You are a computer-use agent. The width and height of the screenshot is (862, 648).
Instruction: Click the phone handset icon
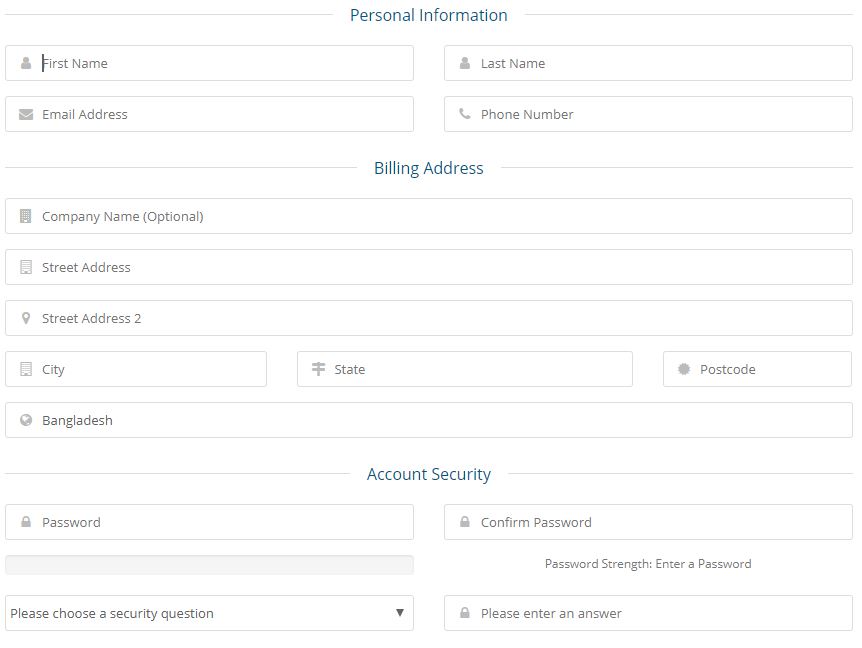(x=465, y=114)
